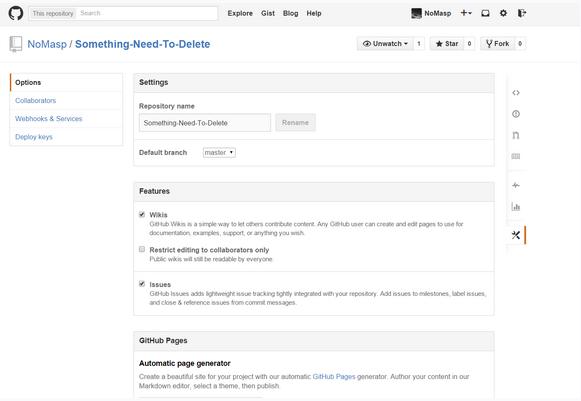Open the Graphs bar chart icon

[516, 206]
